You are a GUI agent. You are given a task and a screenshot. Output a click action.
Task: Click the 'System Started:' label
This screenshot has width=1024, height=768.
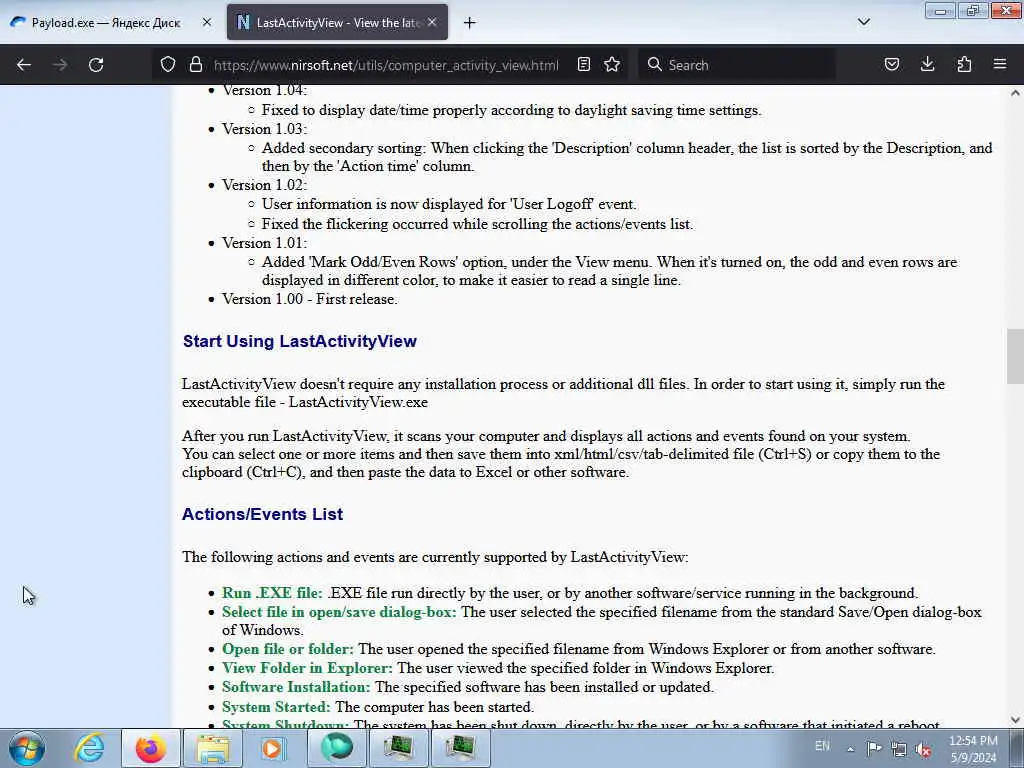pos(276,707)
